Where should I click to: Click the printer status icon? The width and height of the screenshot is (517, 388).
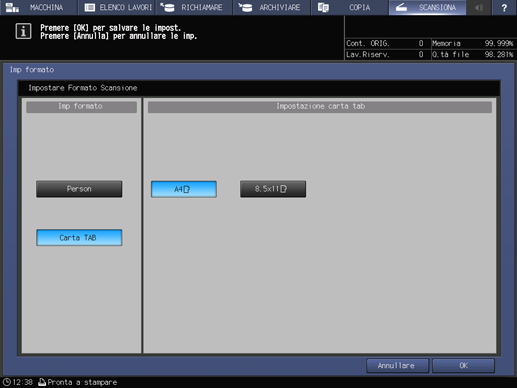42,382
